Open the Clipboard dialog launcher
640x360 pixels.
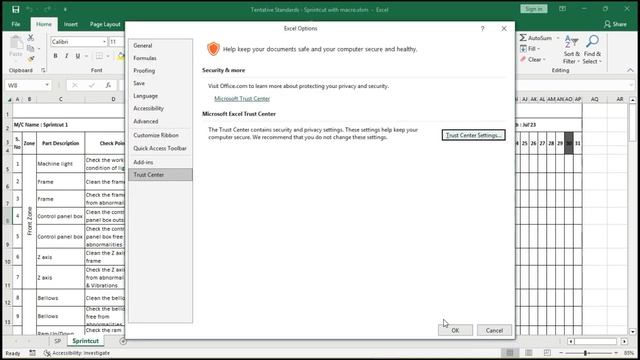click(43, 70)
